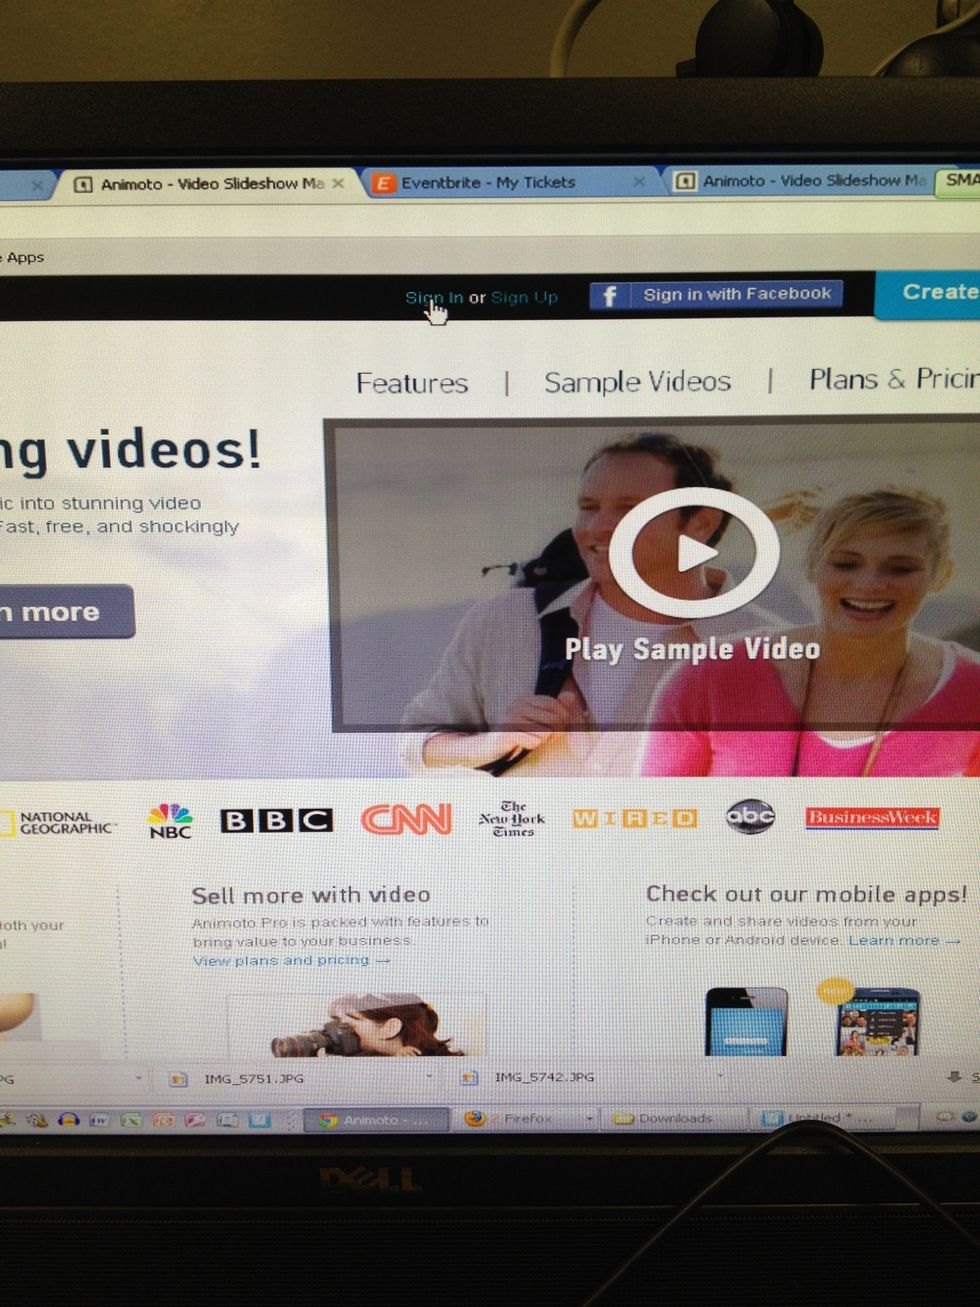The width and height of the screenshot is (980, 1307).
Task: Click the Sign In link
Action: click(434, 297)
